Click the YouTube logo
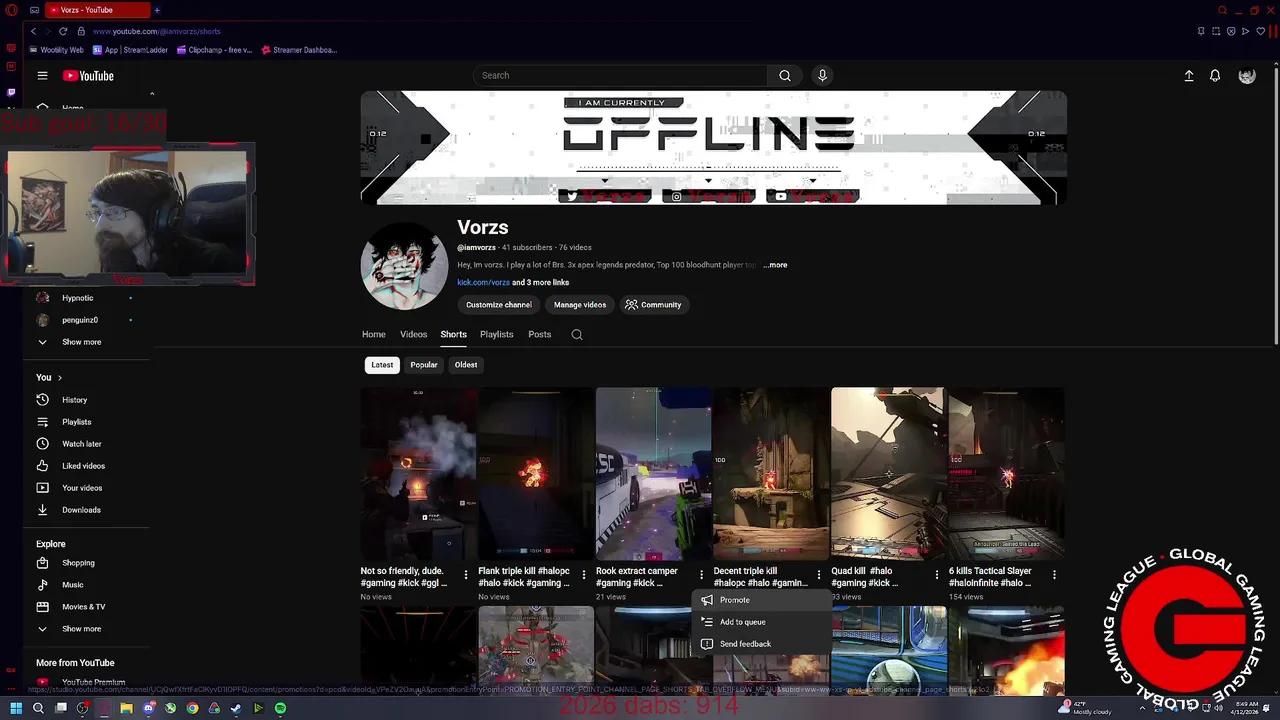 88,76
